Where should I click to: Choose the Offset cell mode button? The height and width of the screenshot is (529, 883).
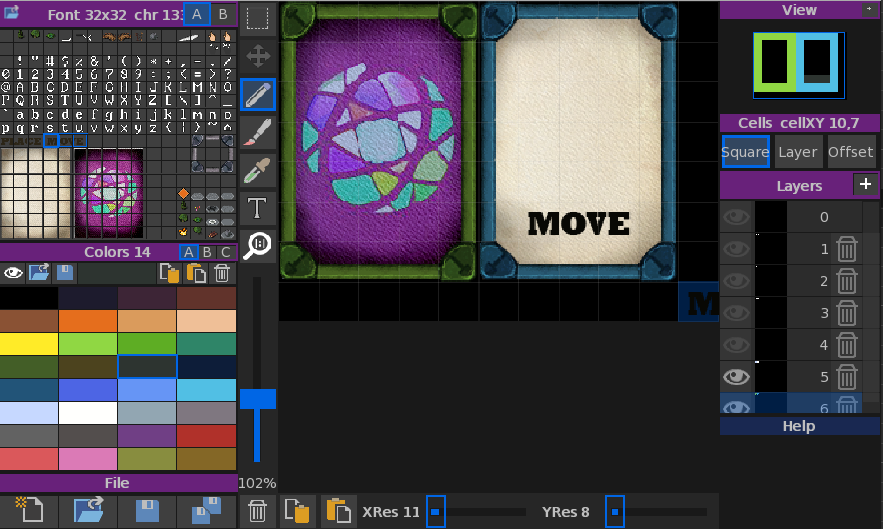click(851, 152)
